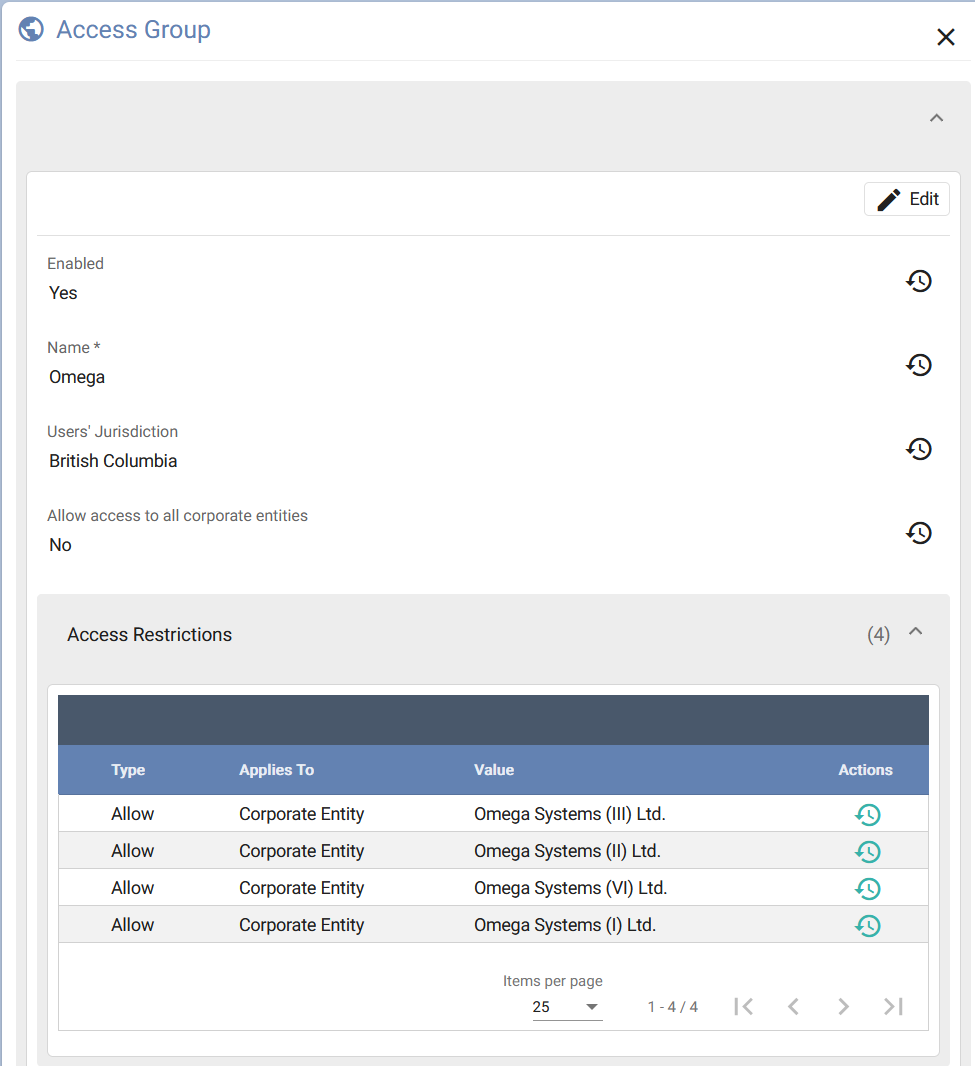Screen dimensions: 975x1066
Task: Open history for Omega Systems (I) Ltd. row
Action: tap(867, 926)
